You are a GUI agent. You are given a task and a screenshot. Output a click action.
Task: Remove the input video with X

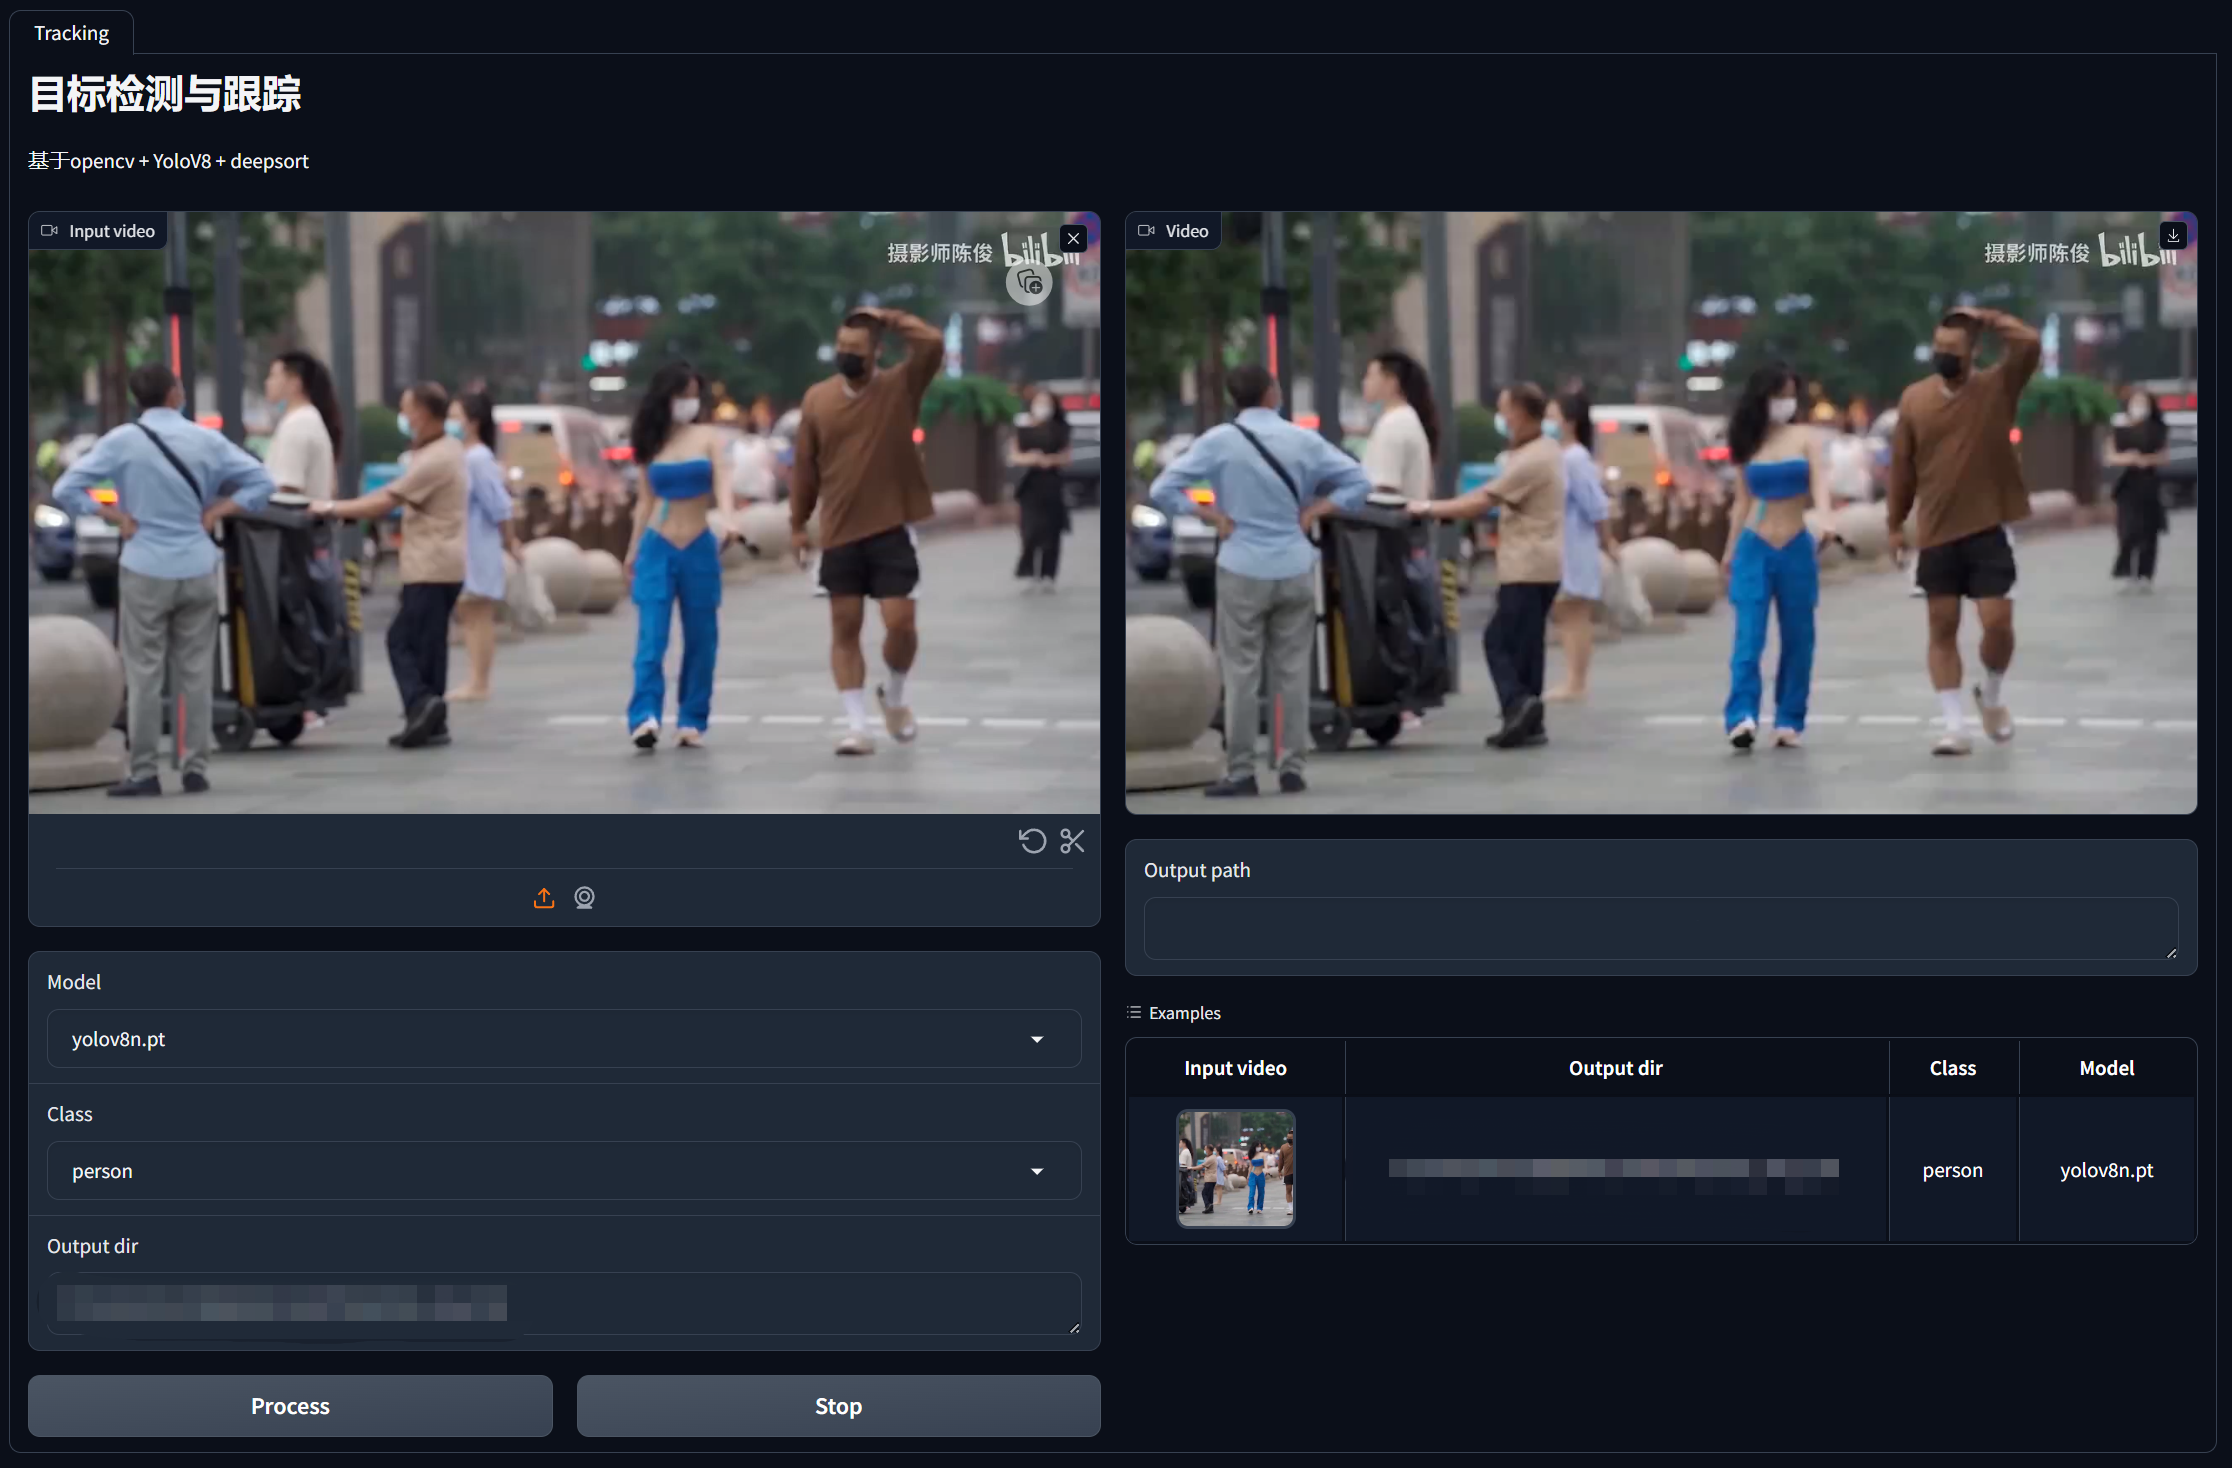pyautogui.click(x=1073, y=238)
